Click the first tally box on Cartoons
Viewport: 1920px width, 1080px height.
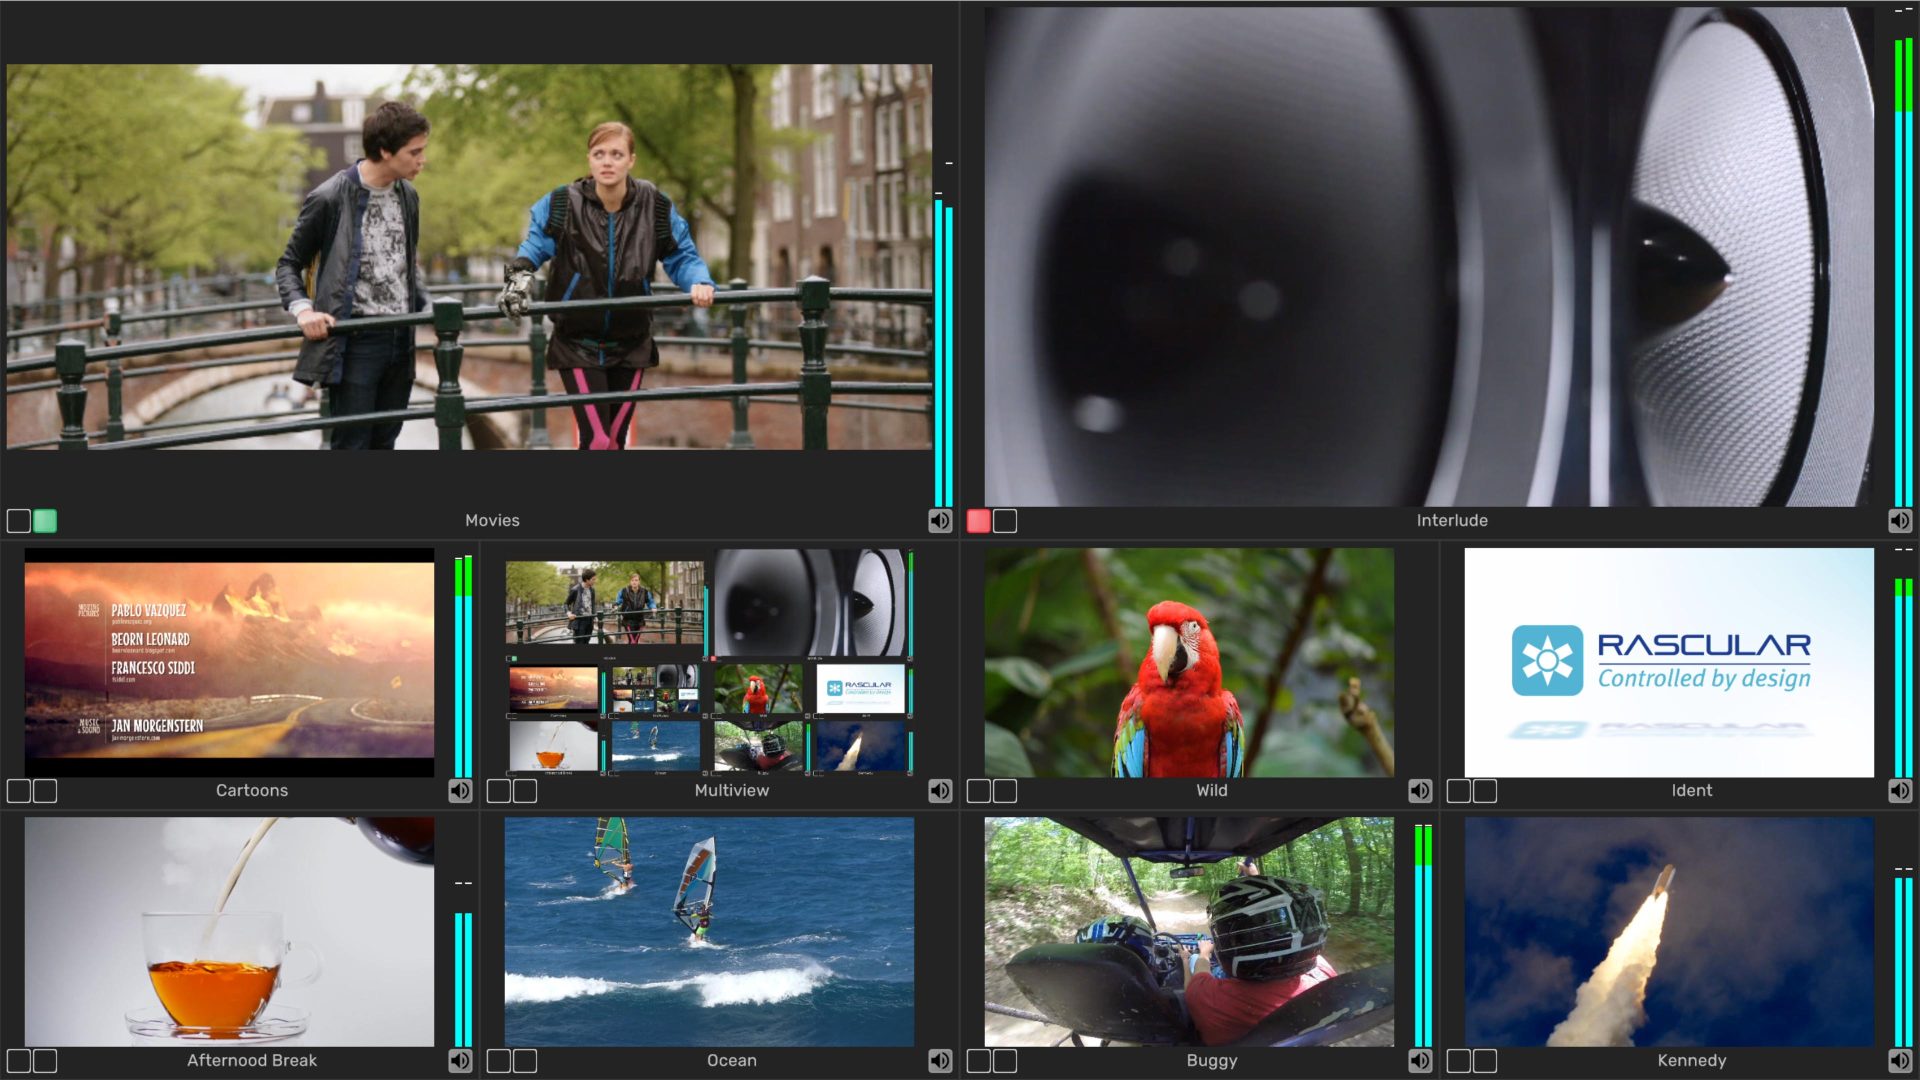coord(19,791)
